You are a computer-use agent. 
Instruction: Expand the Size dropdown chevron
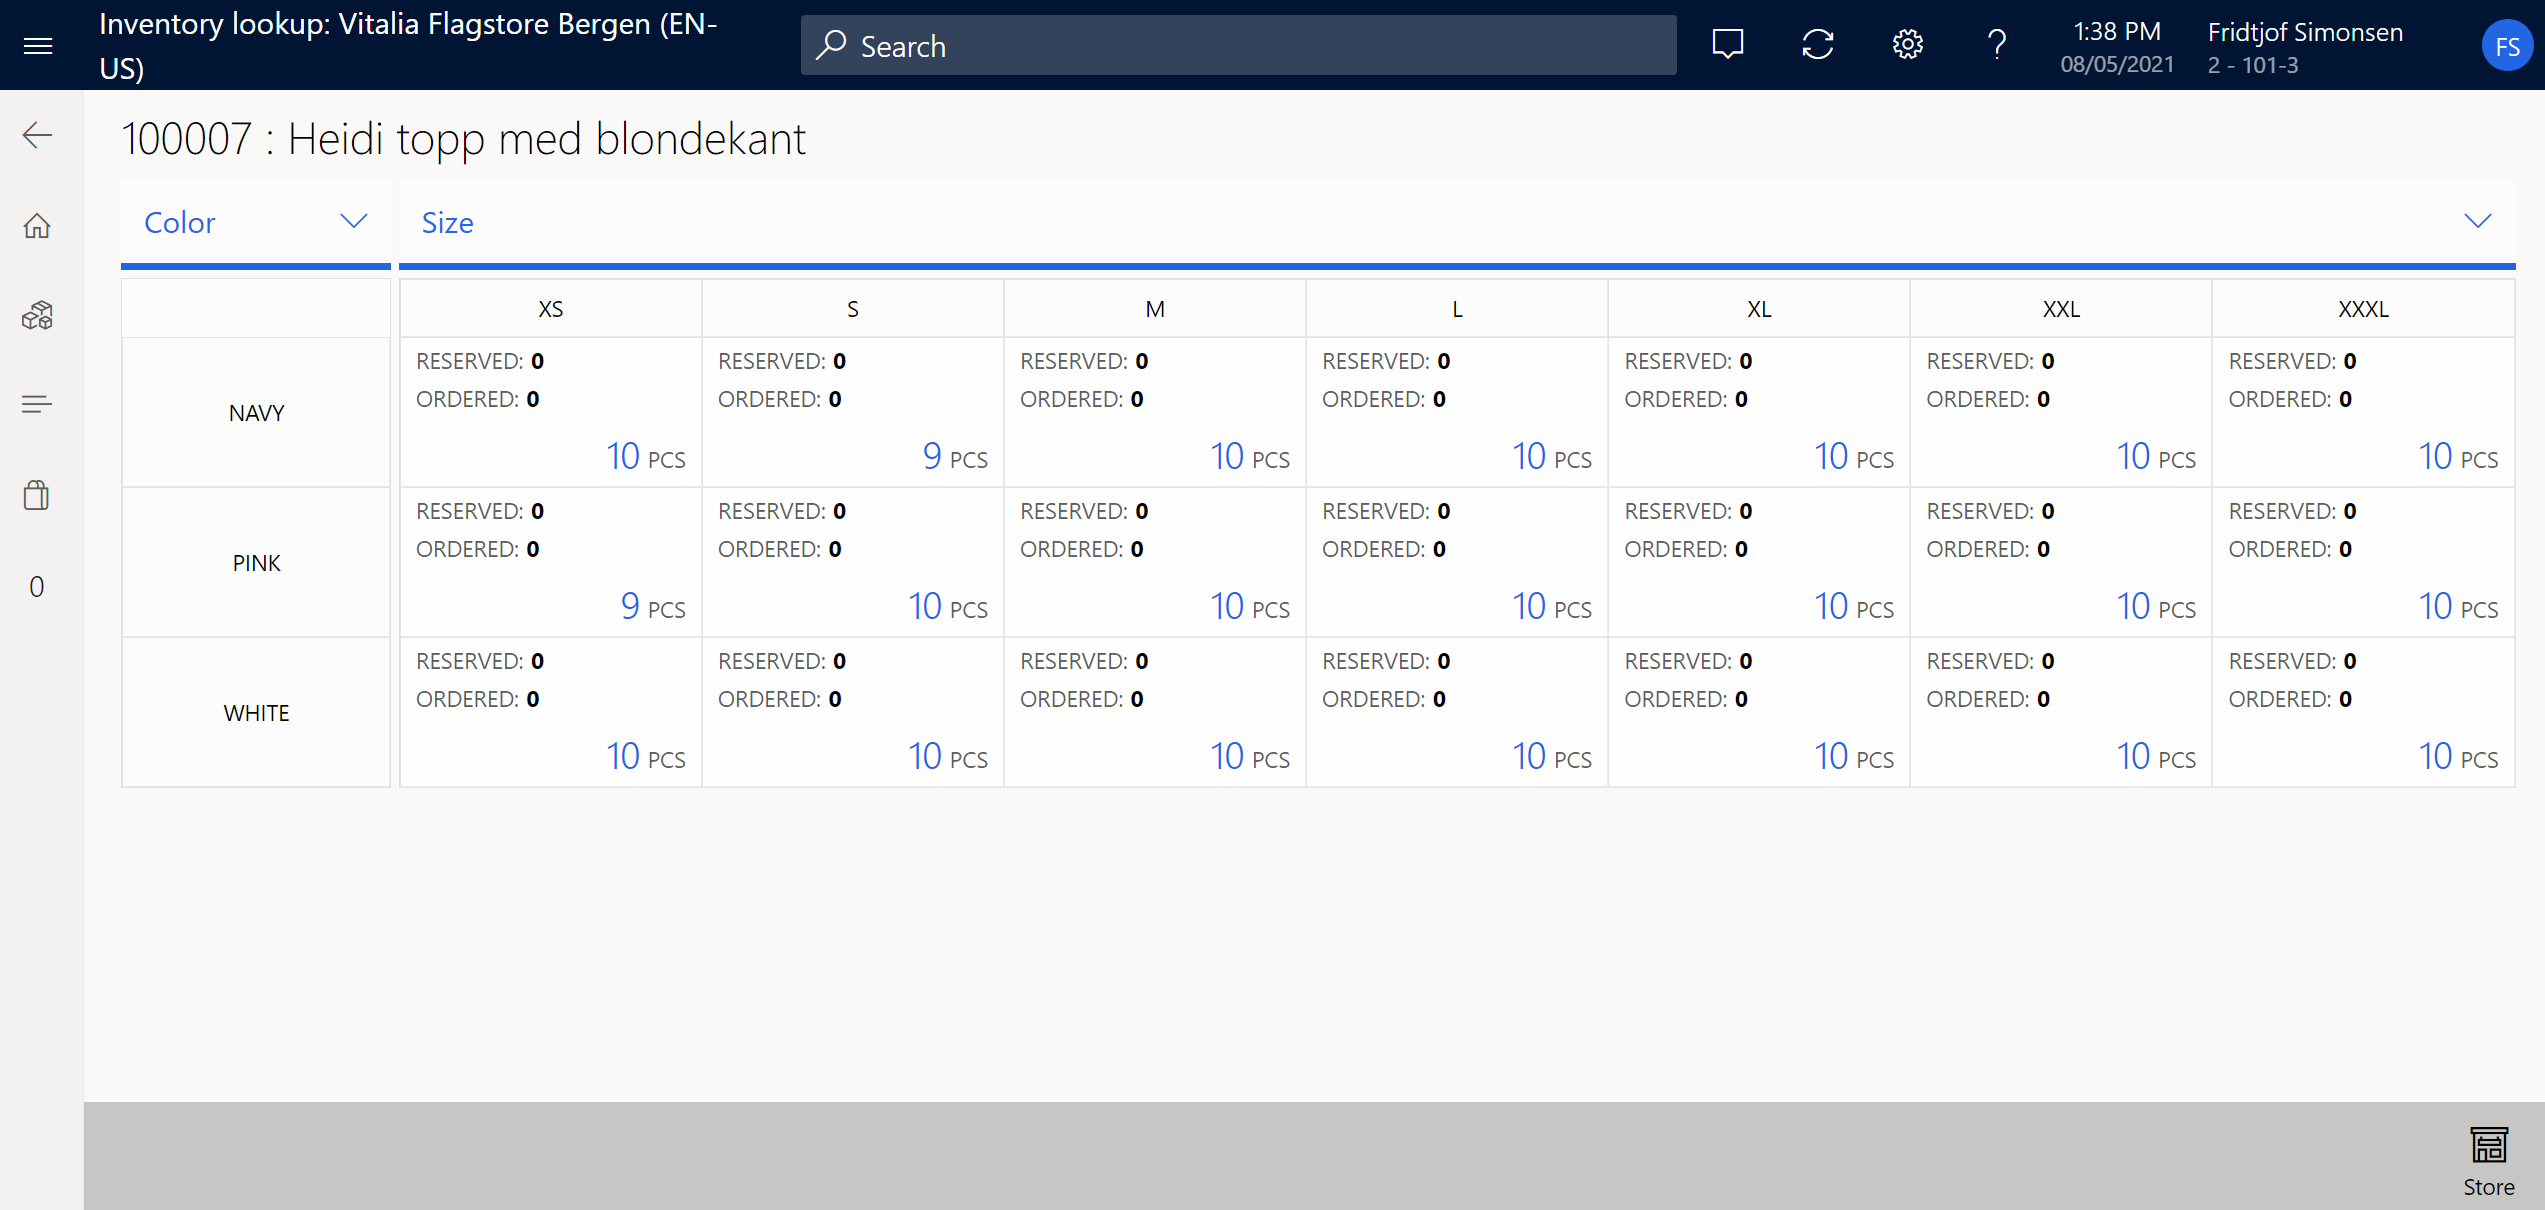point(2477,221)
